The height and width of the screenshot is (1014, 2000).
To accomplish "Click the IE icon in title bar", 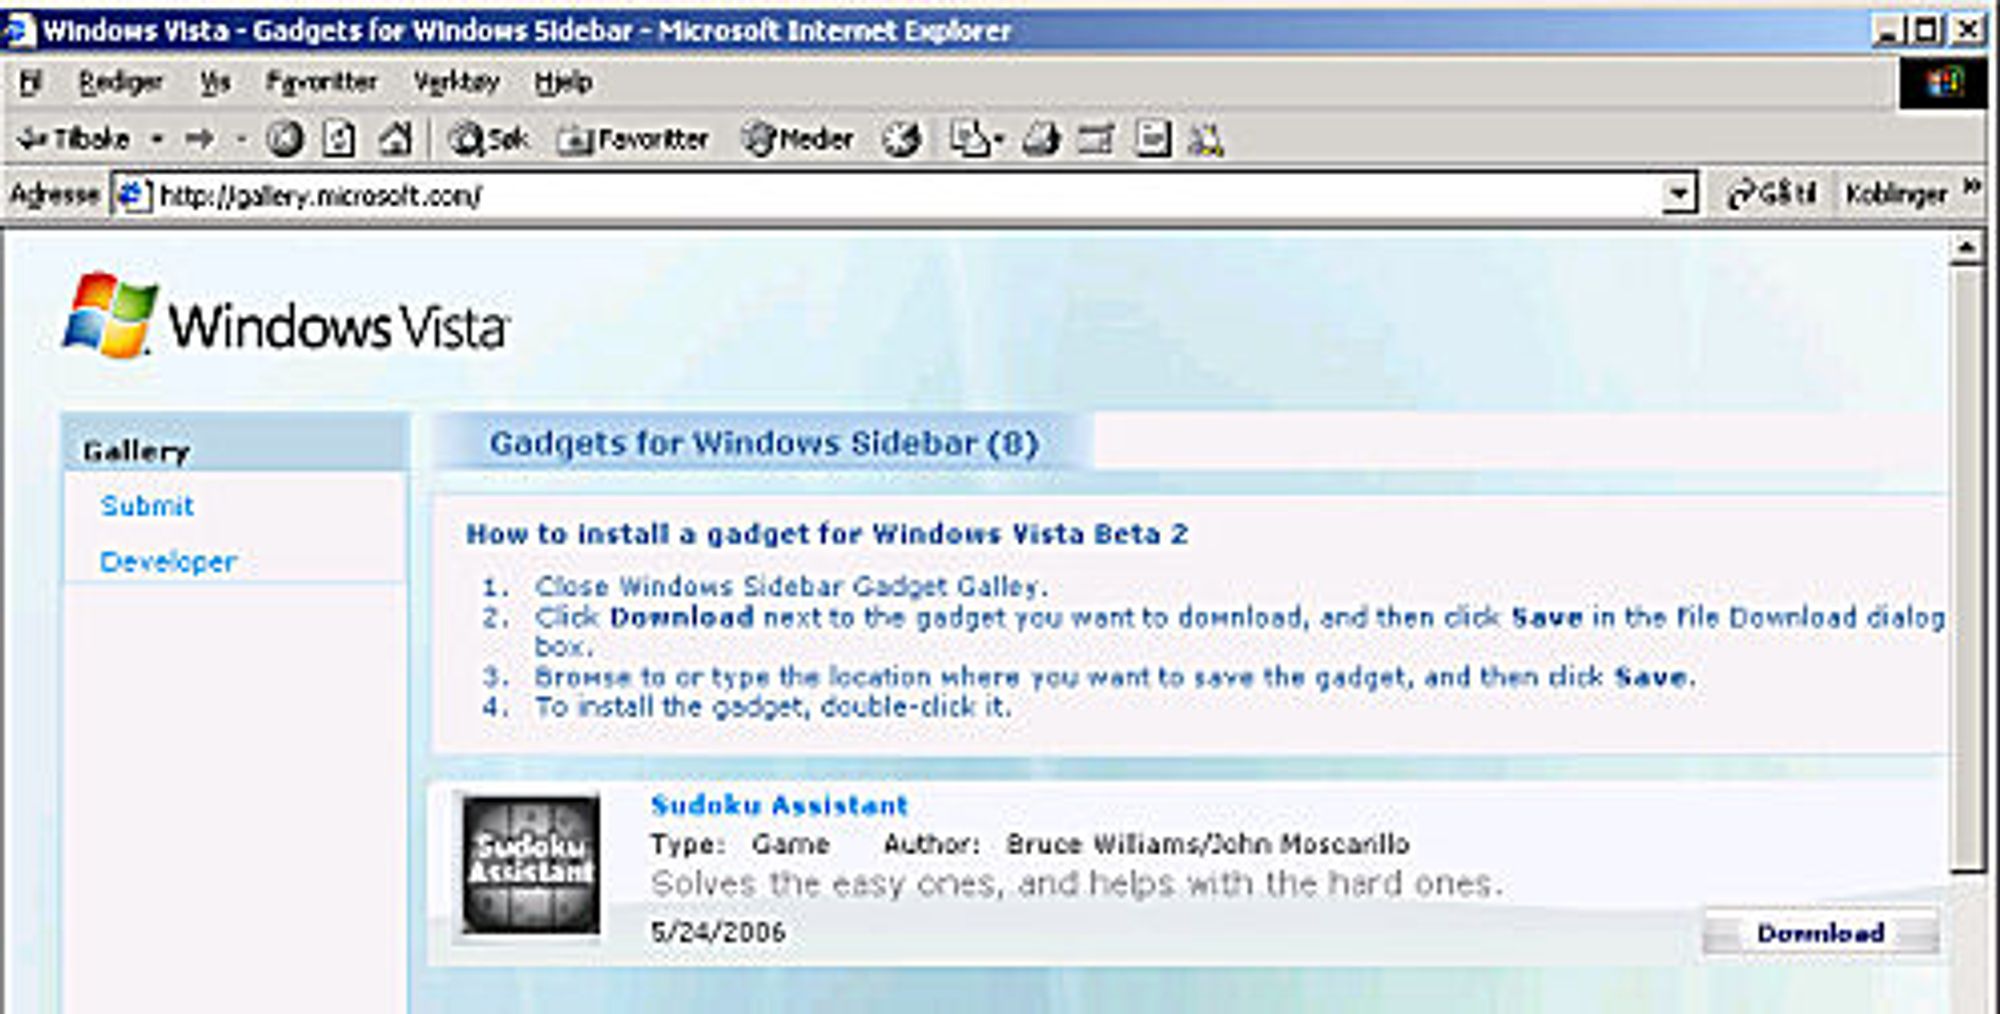I will pos(20,31).
